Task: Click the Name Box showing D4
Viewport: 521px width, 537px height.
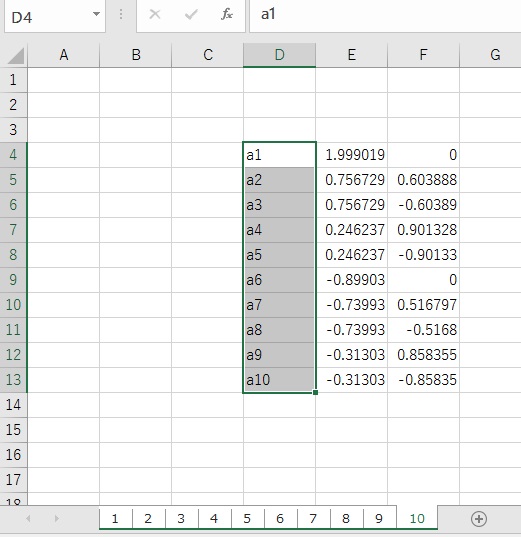Action: (55, 16)
